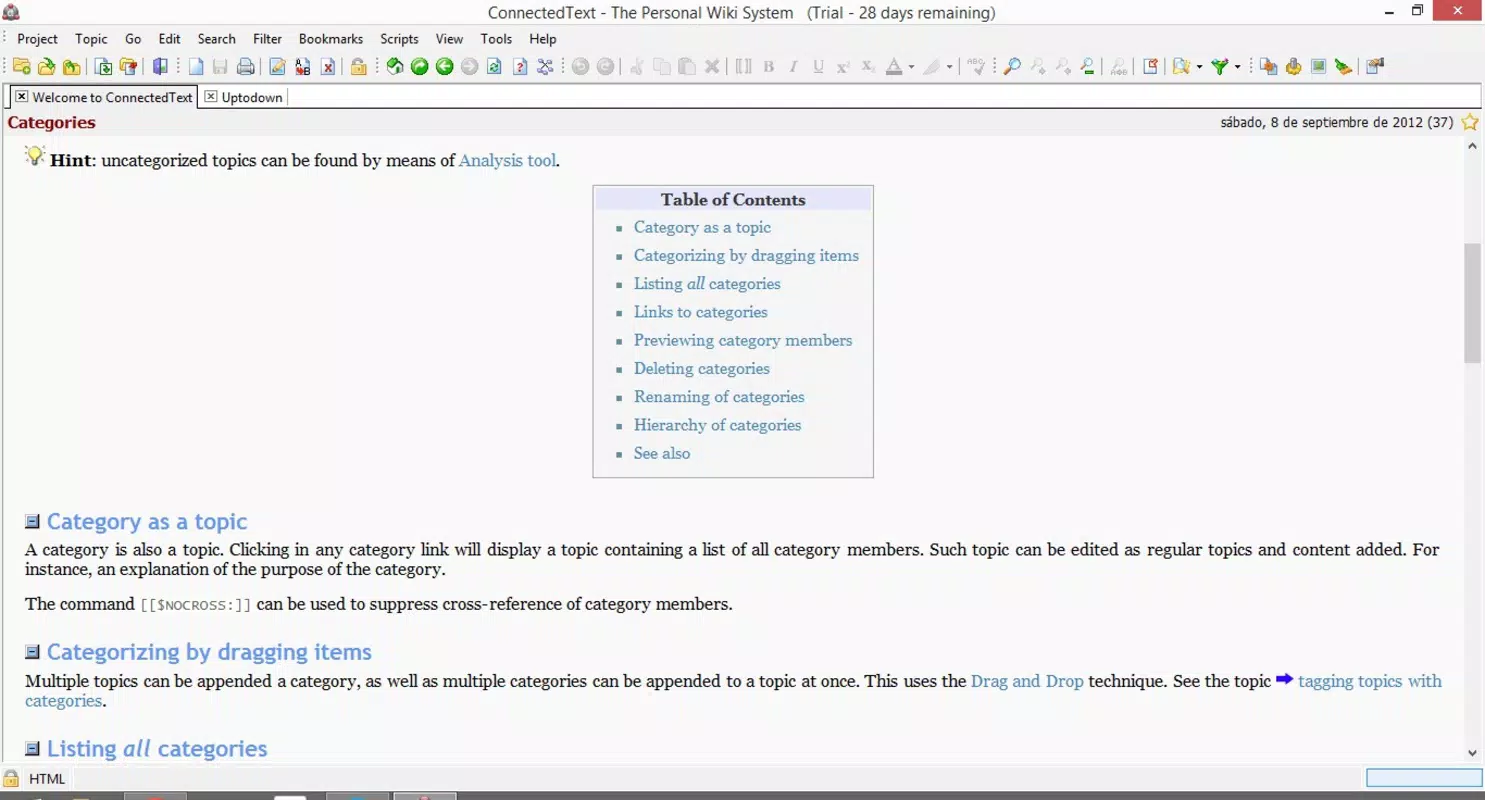Viewport: 1485px width, 800px height.
Task: Open the 'Drag and Drop' link
Action: pyautogui.click(x=1027, y=681)
